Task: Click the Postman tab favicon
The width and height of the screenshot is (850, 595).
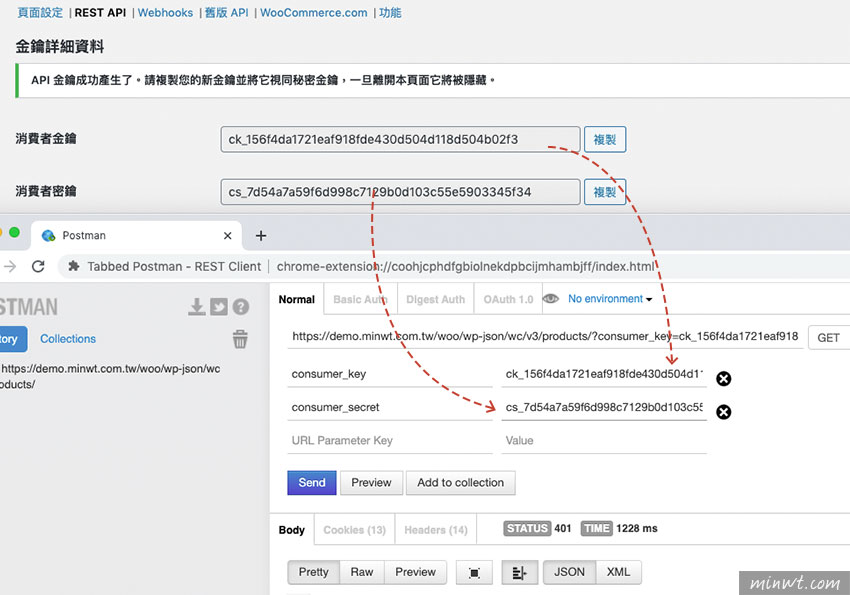Action: coord(49,236)
